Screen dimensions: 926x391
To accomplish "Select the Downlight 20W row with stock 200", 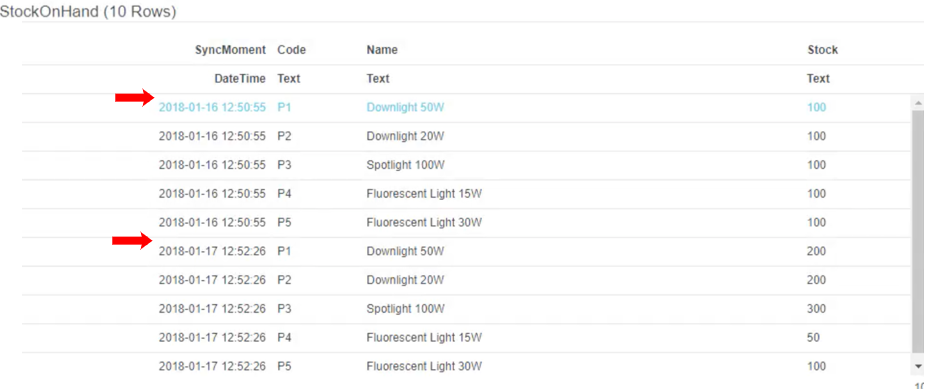I will click(x=468, y=280).
